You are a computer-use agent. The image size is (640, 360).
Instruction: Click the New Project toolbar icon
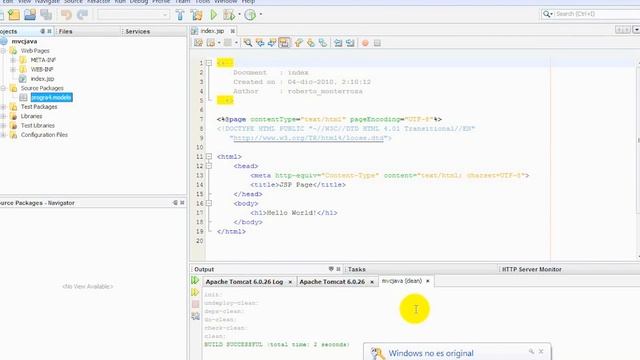click(x=14, y=15)
